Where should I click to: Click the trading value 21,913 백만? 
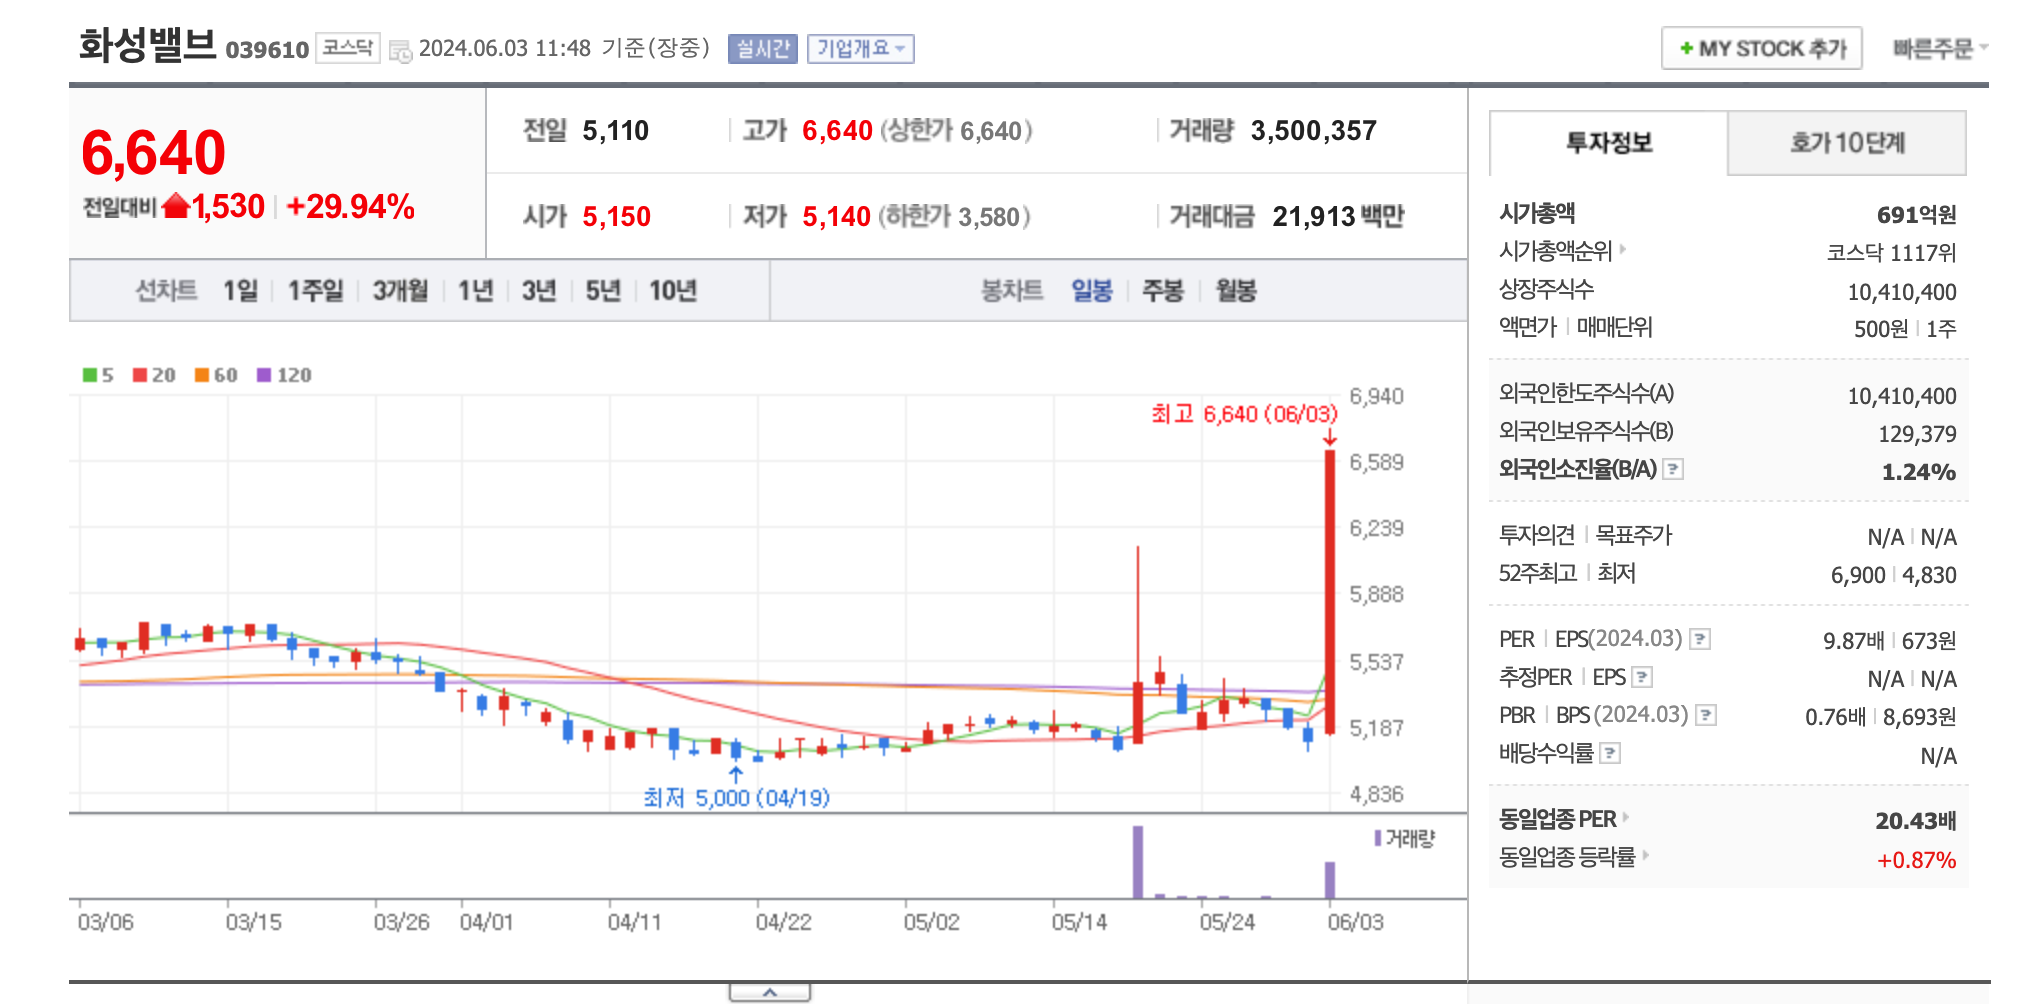pyautogui.click(x=1338, y=216)
